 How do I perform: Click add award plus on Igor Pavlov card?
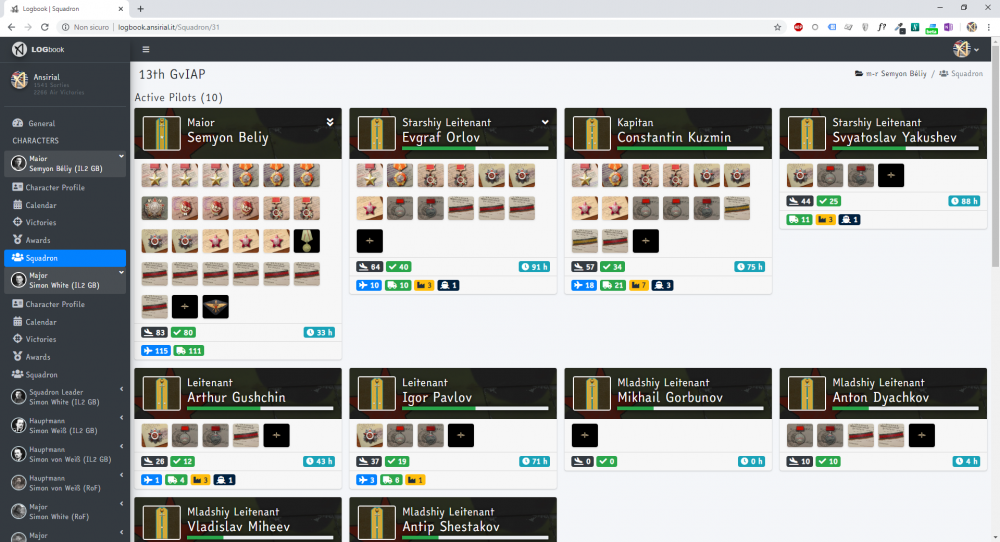click(460, 436)
